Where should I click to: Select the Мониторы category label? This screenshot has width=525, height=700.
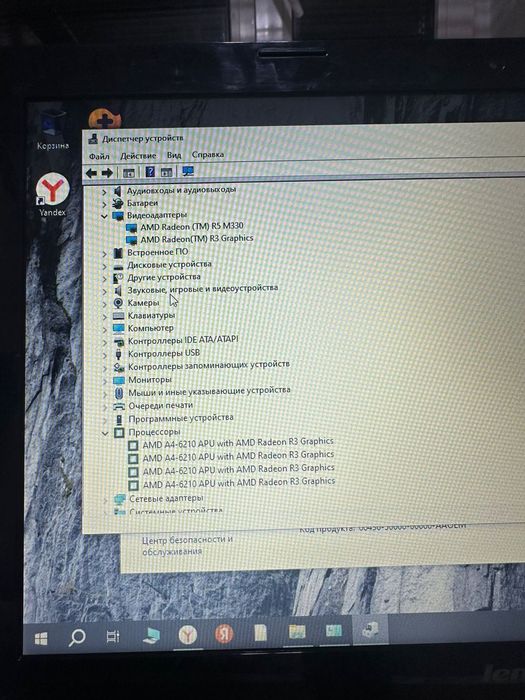coord(150,380)
